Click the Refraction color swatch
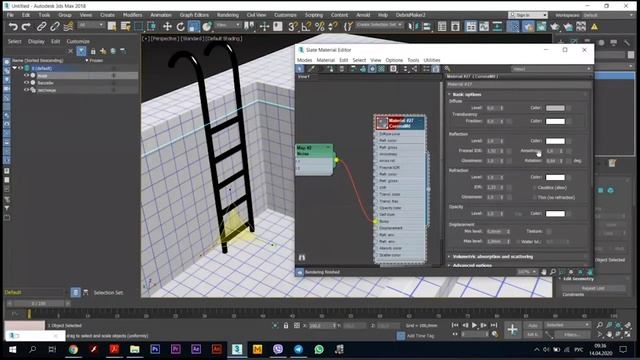 tap(555, 177)
